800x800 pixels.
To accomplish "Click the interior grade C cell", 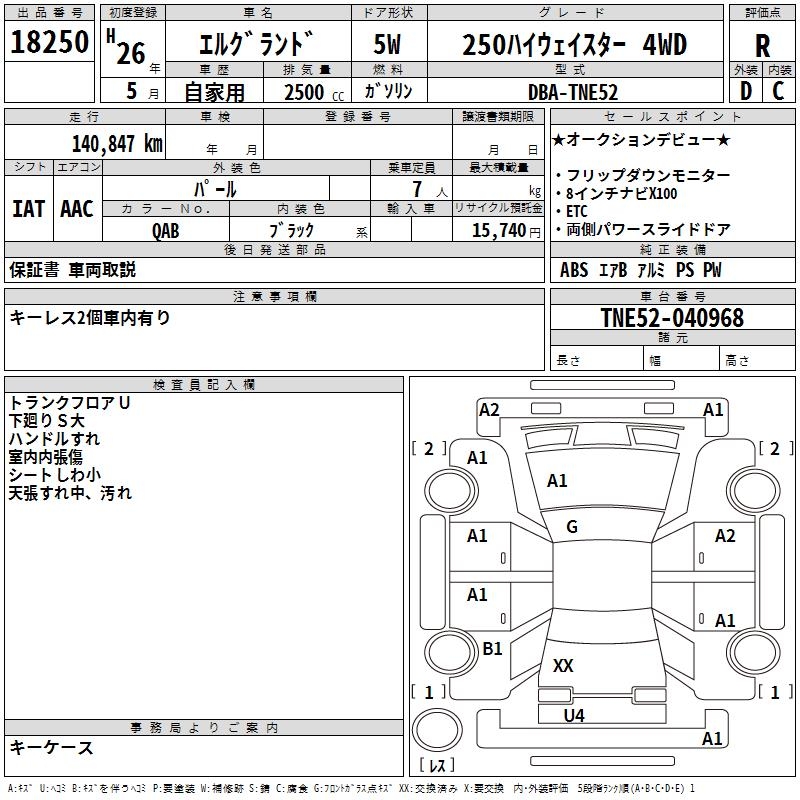I will coord(779,91).
